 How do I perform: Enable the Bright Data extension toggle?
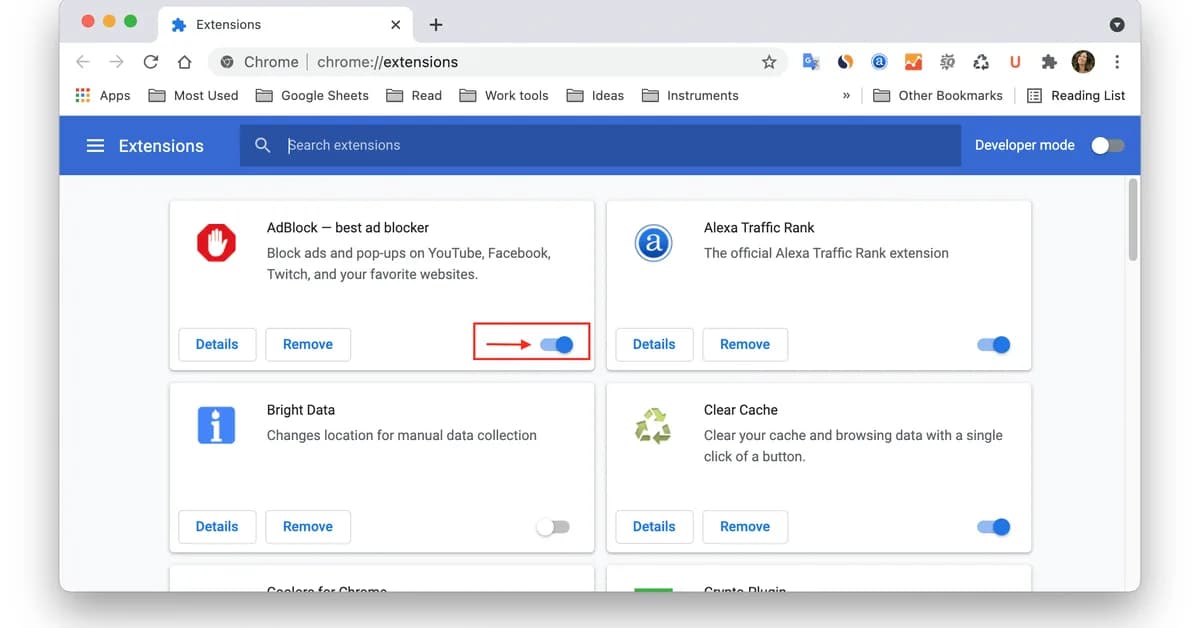click(553, 527)
